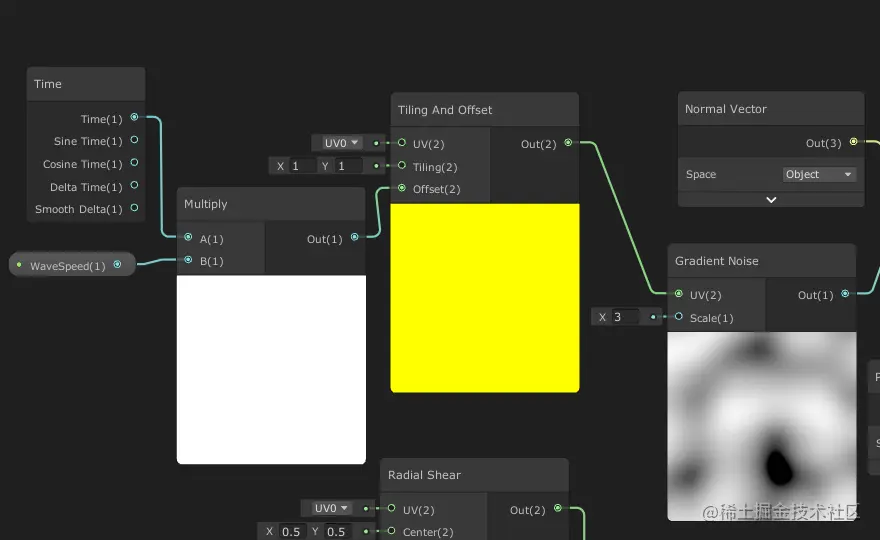Click the Scale X field showing 3
Image resolution: width=880 pixels, height=540 pixels.
click(x=625, y=317)
